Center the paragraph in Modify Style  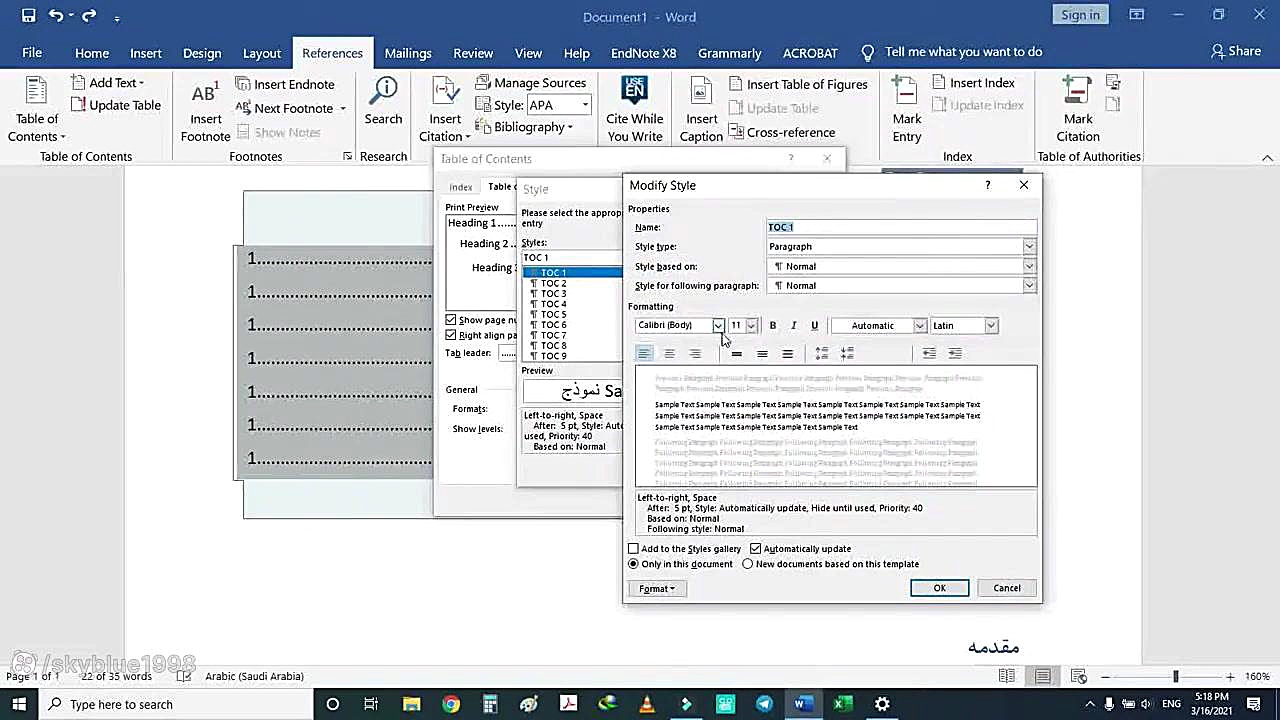(669, 353)
